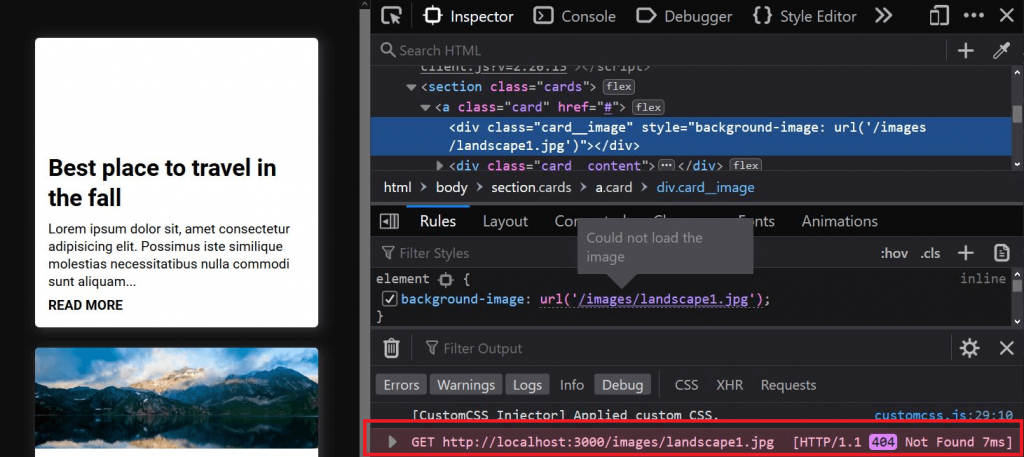Viewport: 1024px width, 457px height.
Task: Toggle the 3-pane inspector sidebar icon
Action: point(389,222)
